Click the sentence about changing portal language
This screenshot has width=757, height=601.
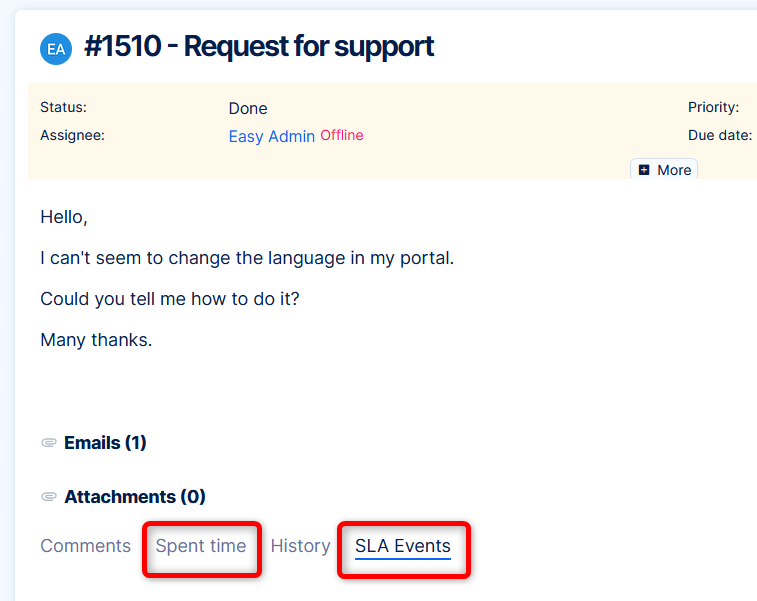pyautogui.click(x=247, y=258)
